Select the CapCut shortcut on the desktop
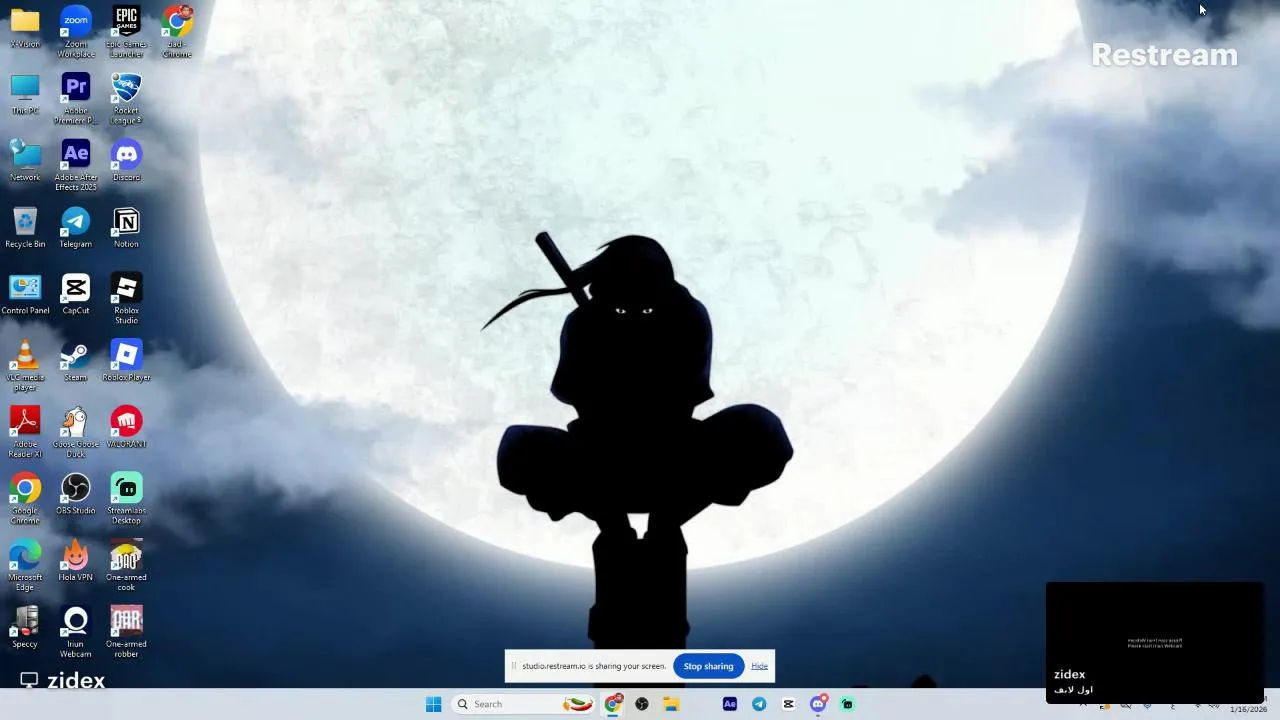Screen dimensions: 1280x720 [76, 294]
